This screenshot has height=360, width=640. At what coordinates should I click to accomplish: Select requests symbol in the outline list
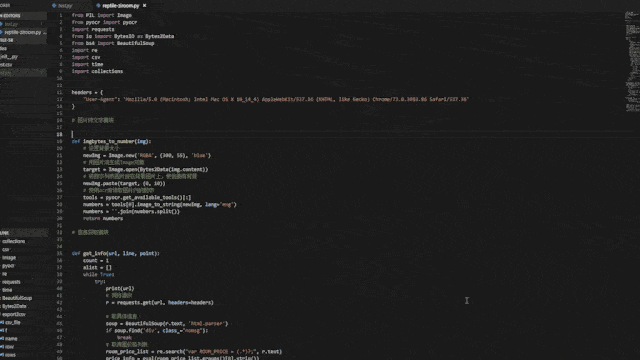(11, 282)
